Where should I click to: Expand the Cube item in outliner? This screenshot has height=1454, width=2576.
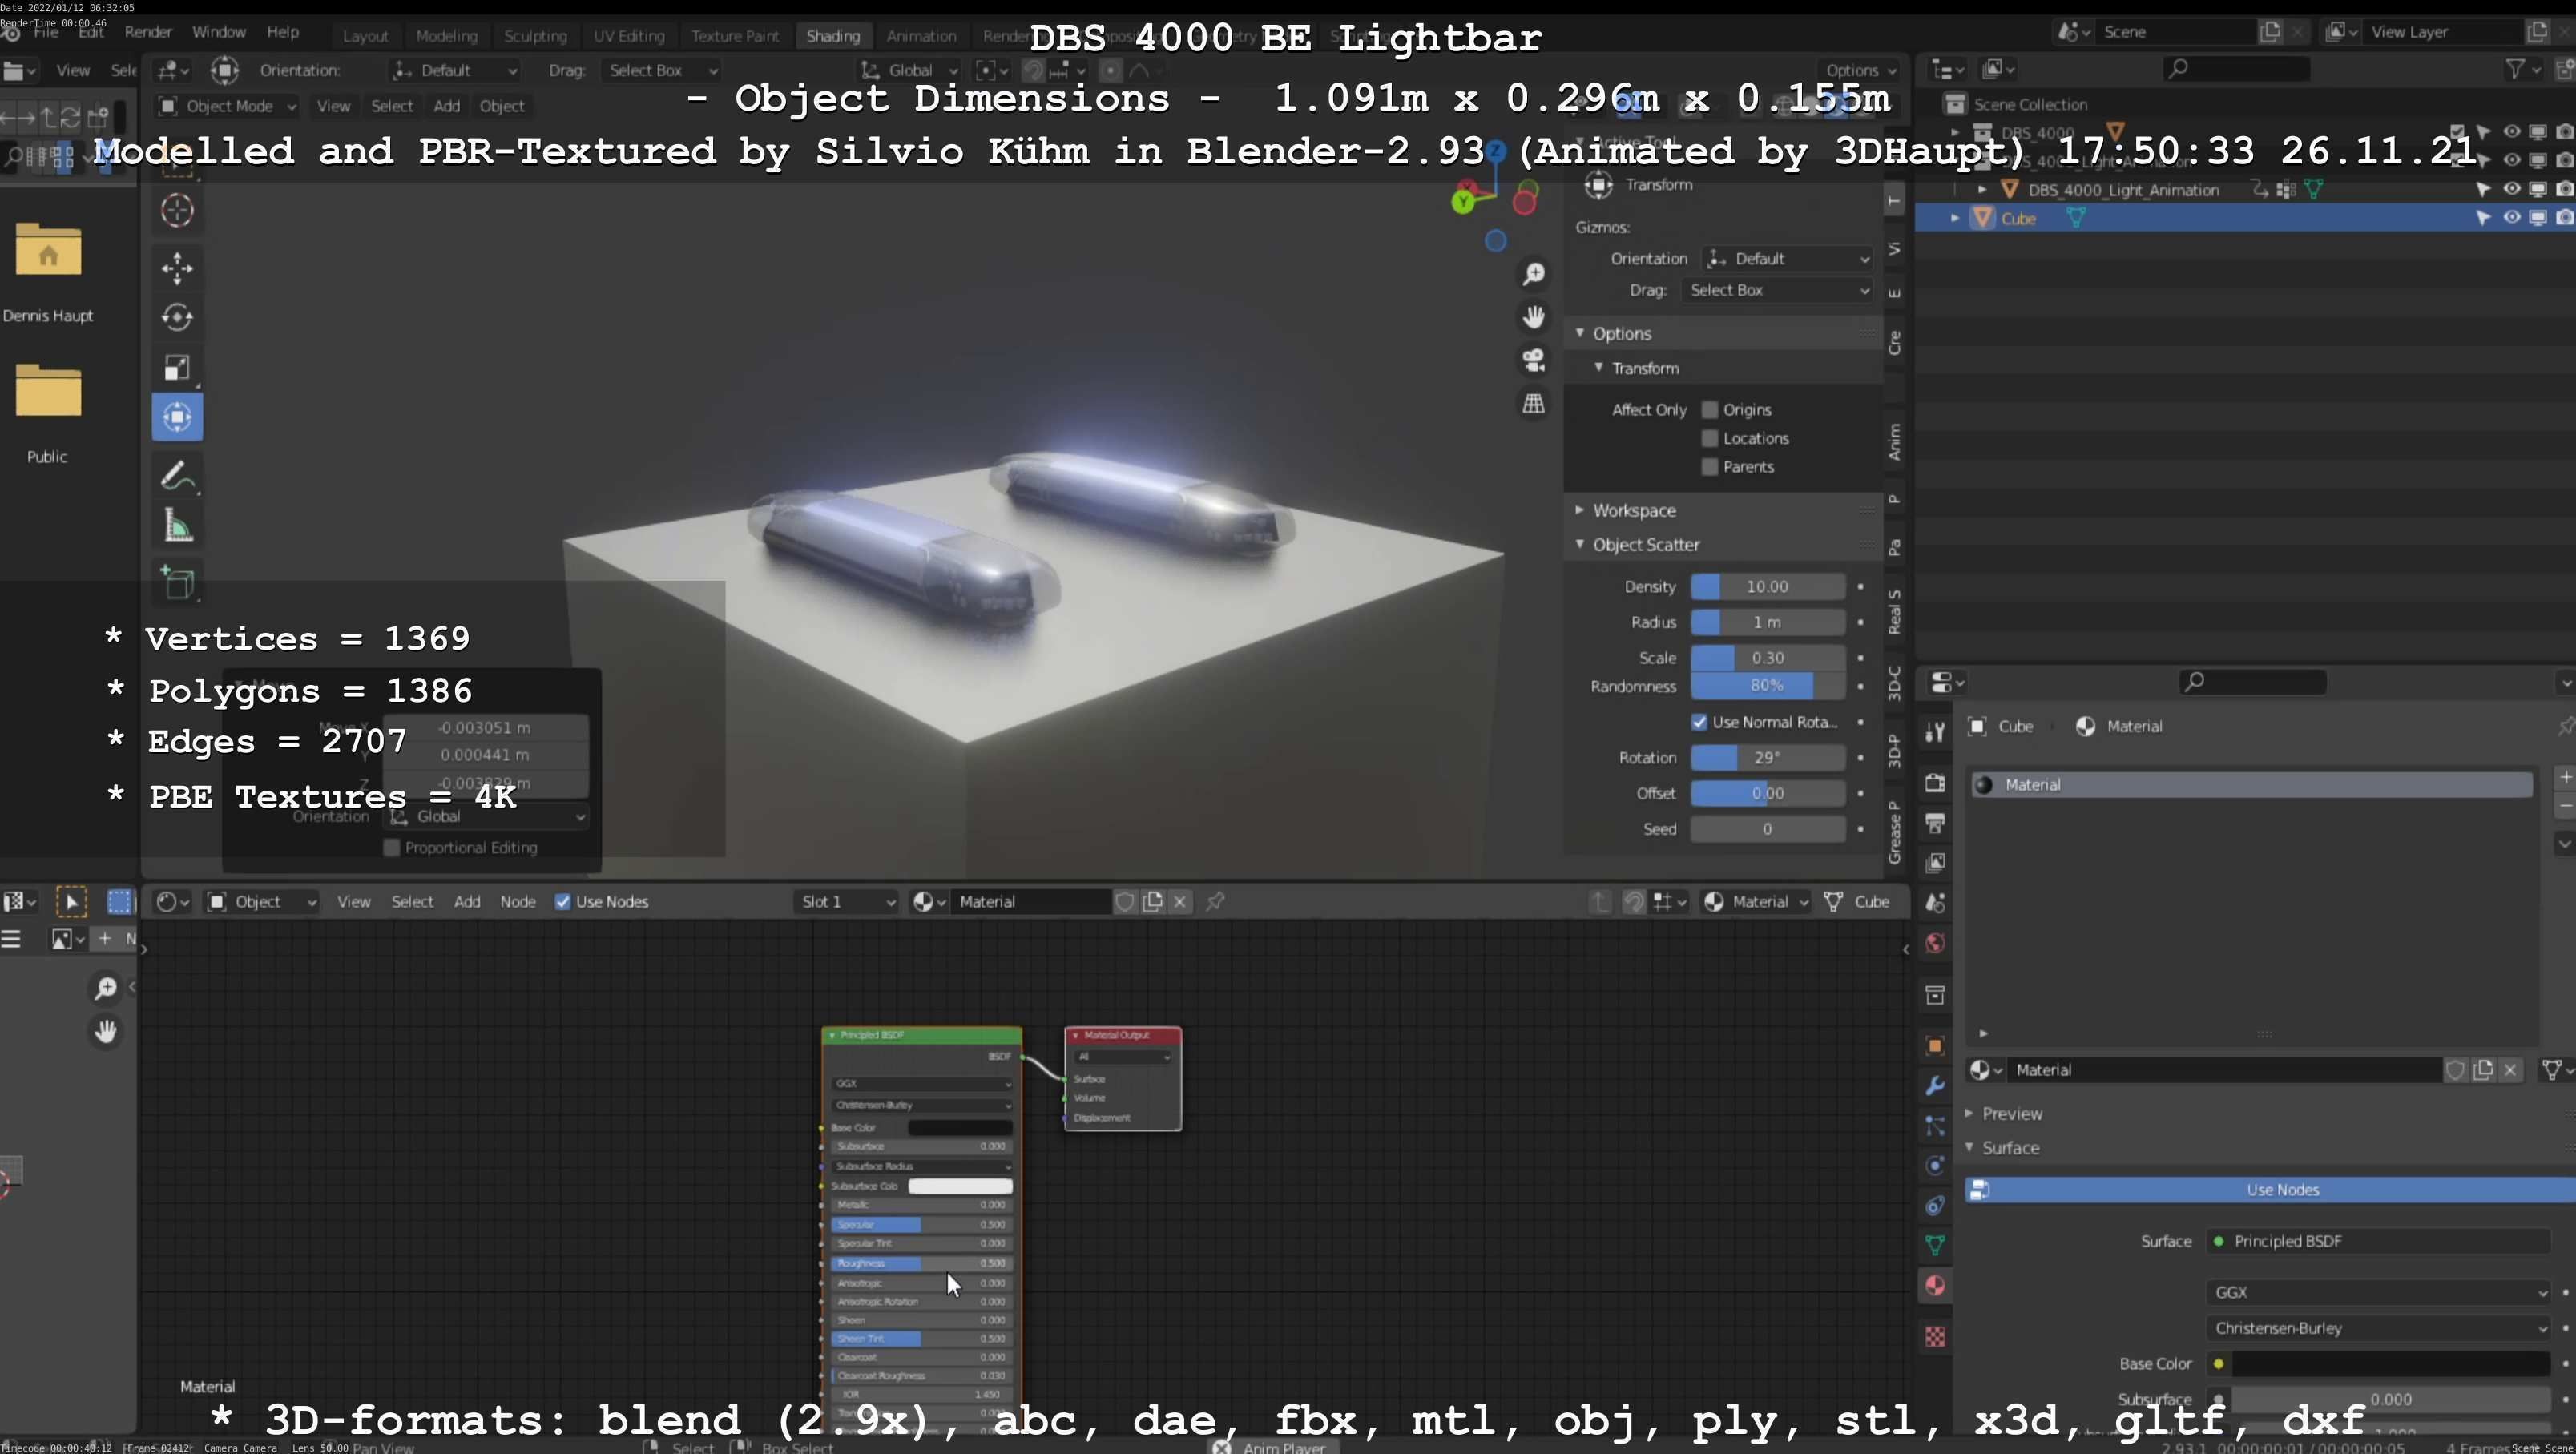pyautogui.click(x=1954, y=218)
